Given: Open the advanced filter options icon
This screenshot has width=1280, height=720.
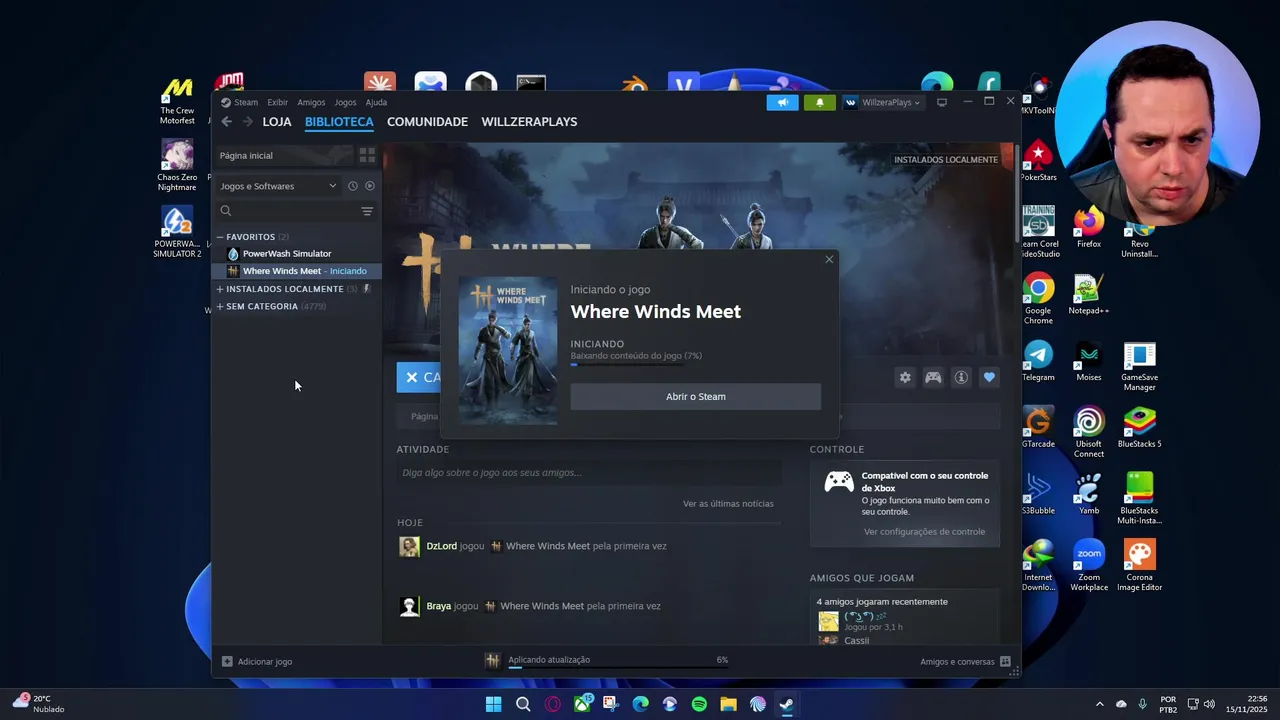Looking at the screenshot, I should point(367,211).
